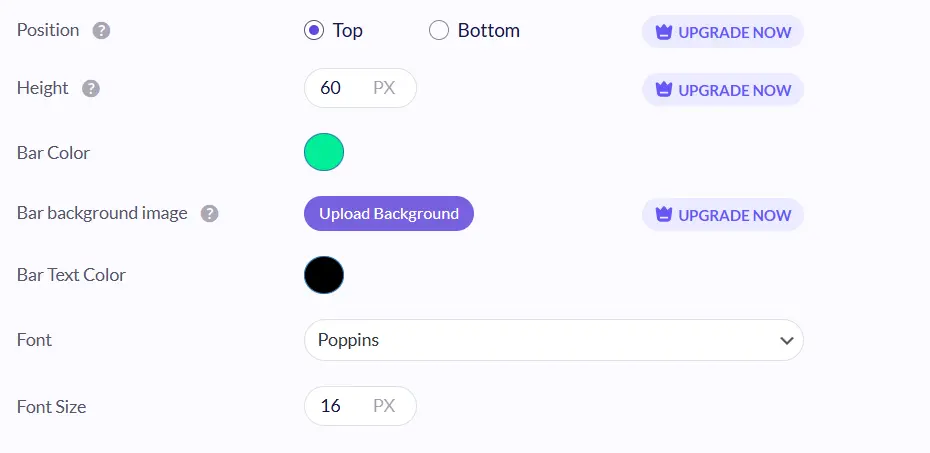This screenshot has height=453, width=930.
Task: Click the 'Top' option label text
Action: 348,30
